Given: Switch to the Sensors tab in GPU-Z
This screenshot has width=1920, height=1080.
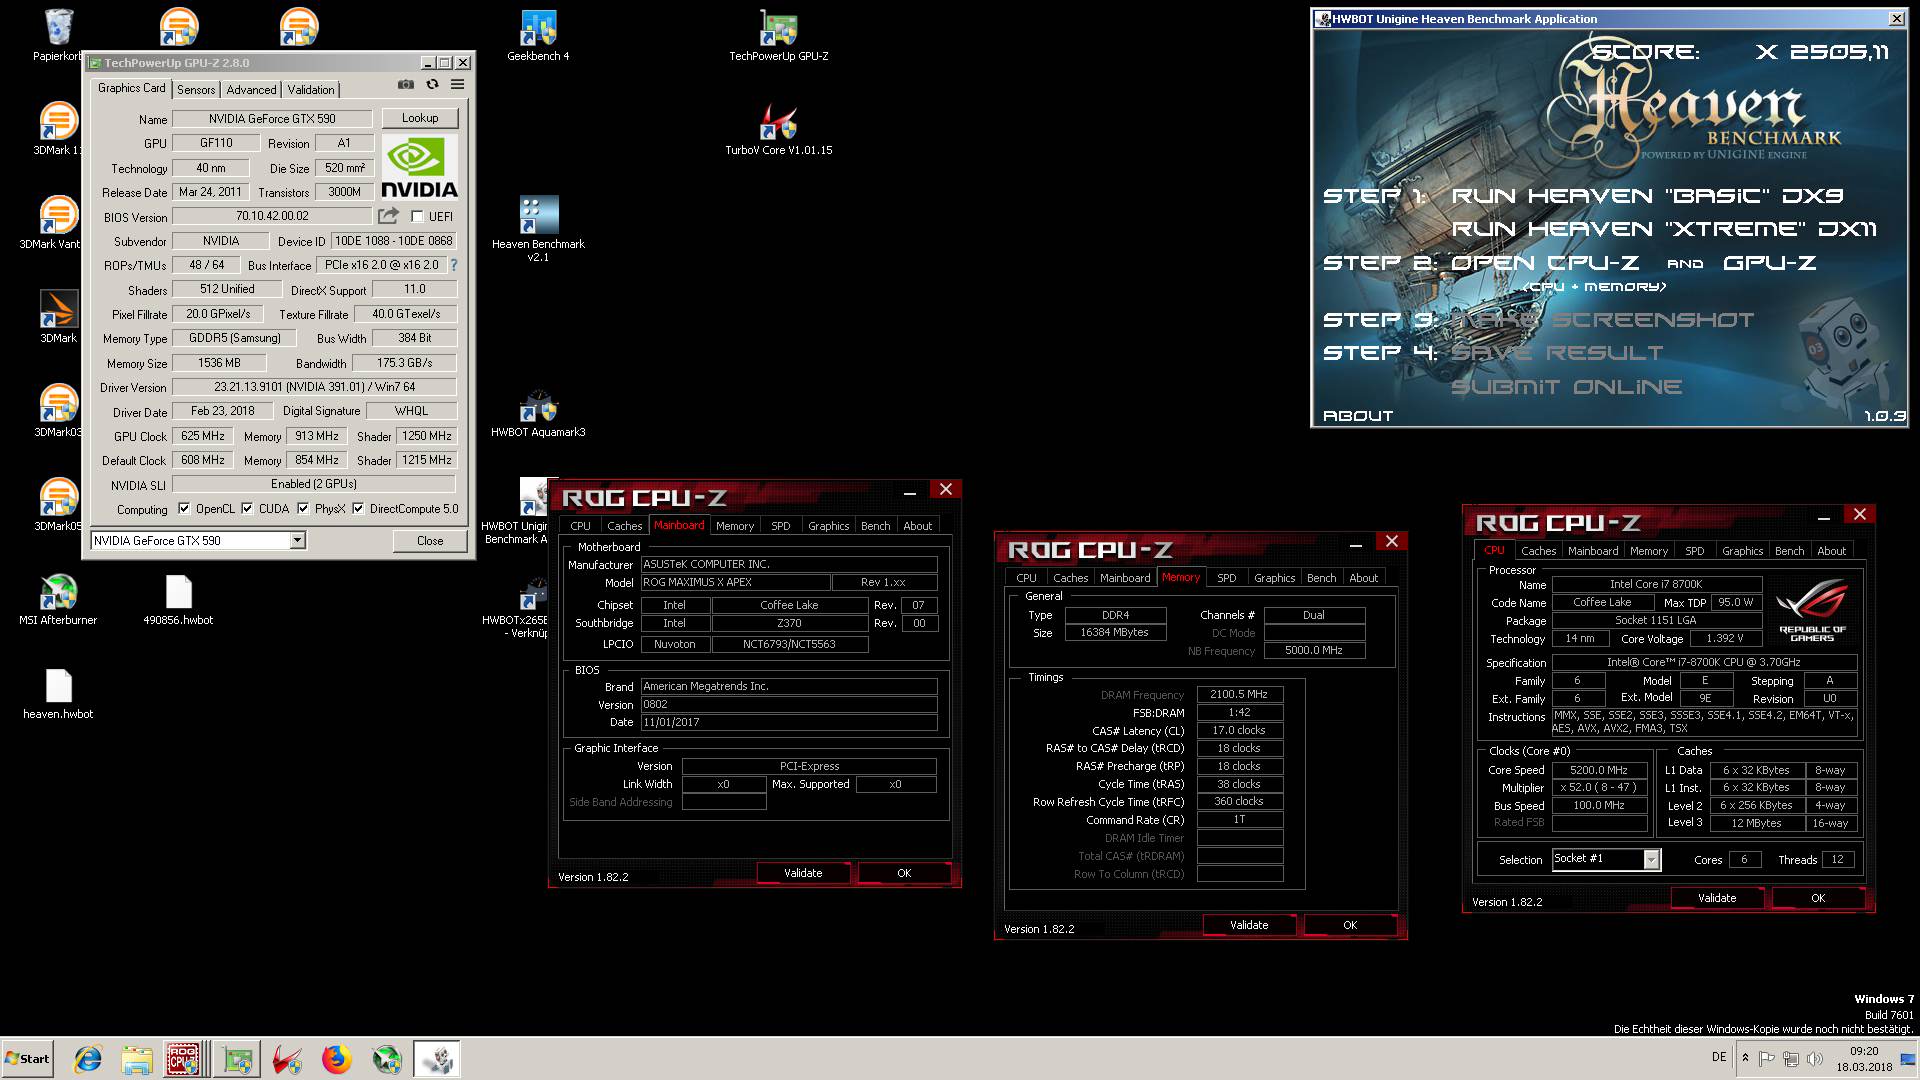Looking at the screenshot, I should [196, 89].
